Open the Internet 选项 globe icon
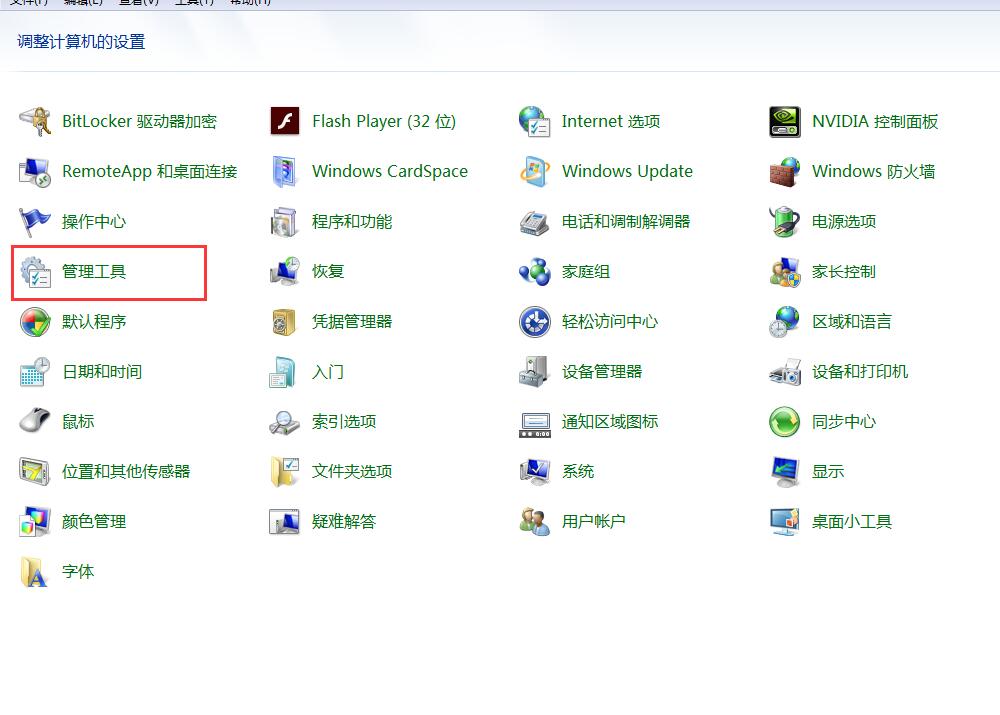This screenshot has height=715, width=1000. click(534, 121)
